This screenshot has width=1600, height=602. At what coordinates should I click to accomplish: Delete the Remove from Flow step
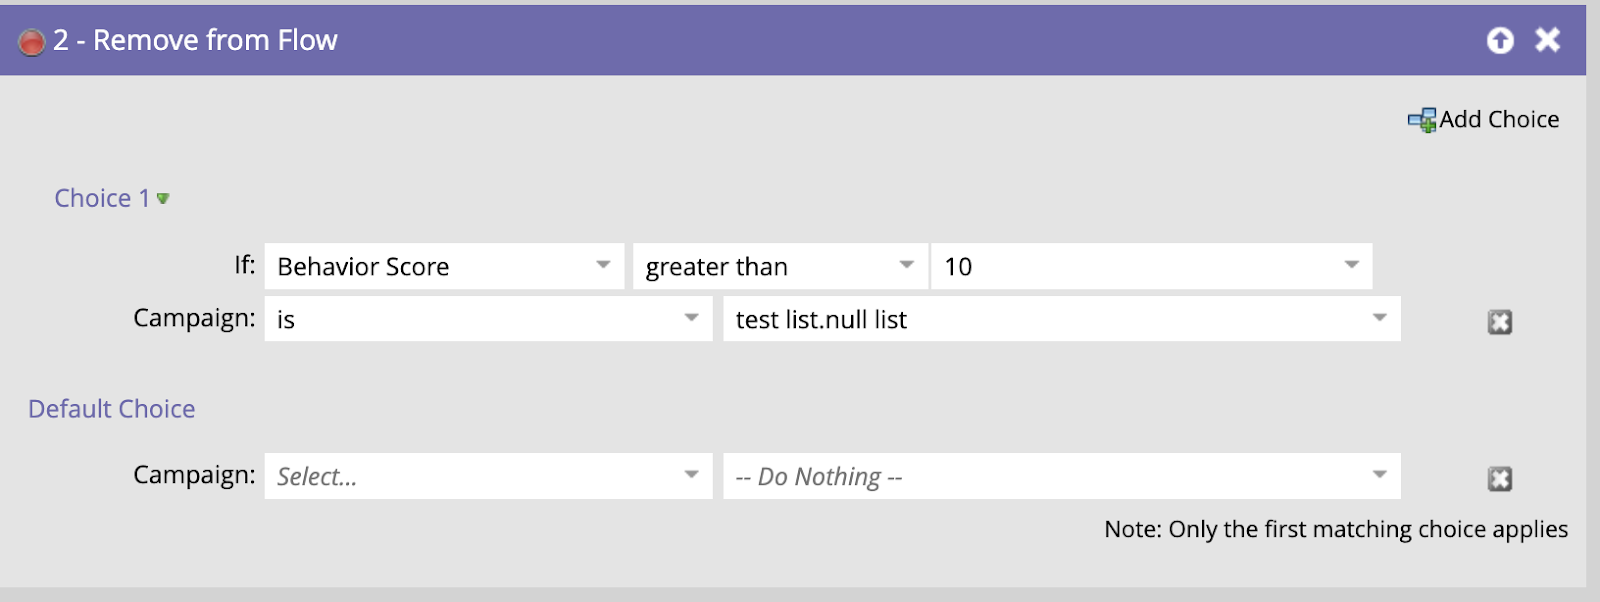1548,40
